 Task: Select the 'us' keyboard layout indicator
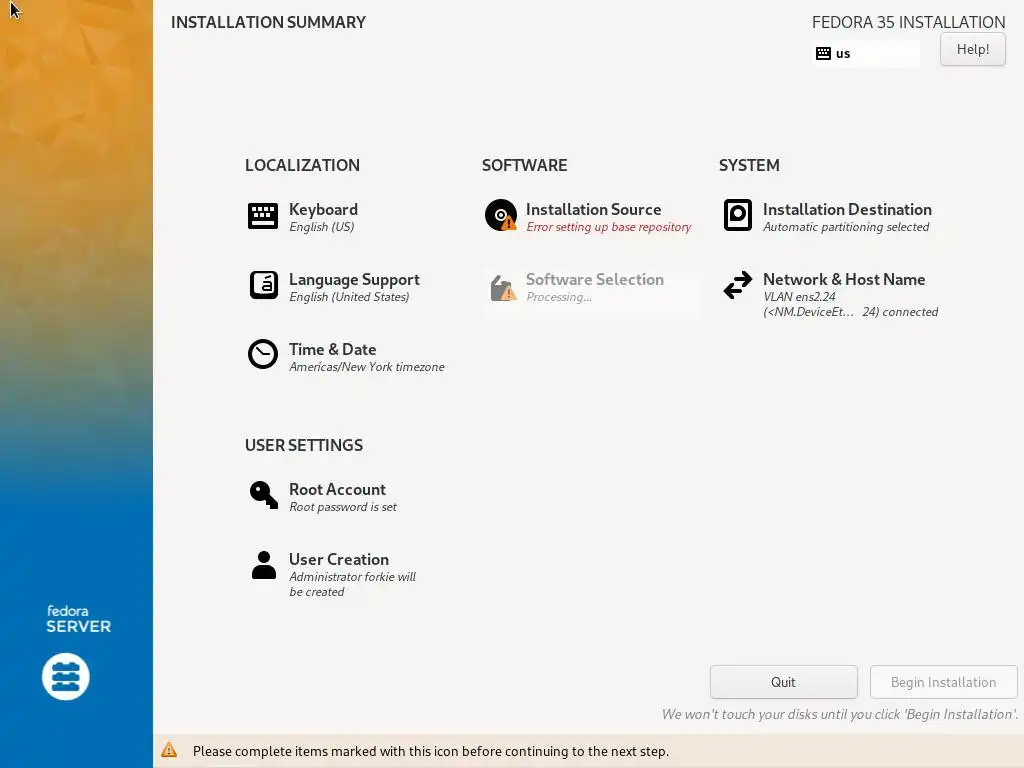(866, 54)
